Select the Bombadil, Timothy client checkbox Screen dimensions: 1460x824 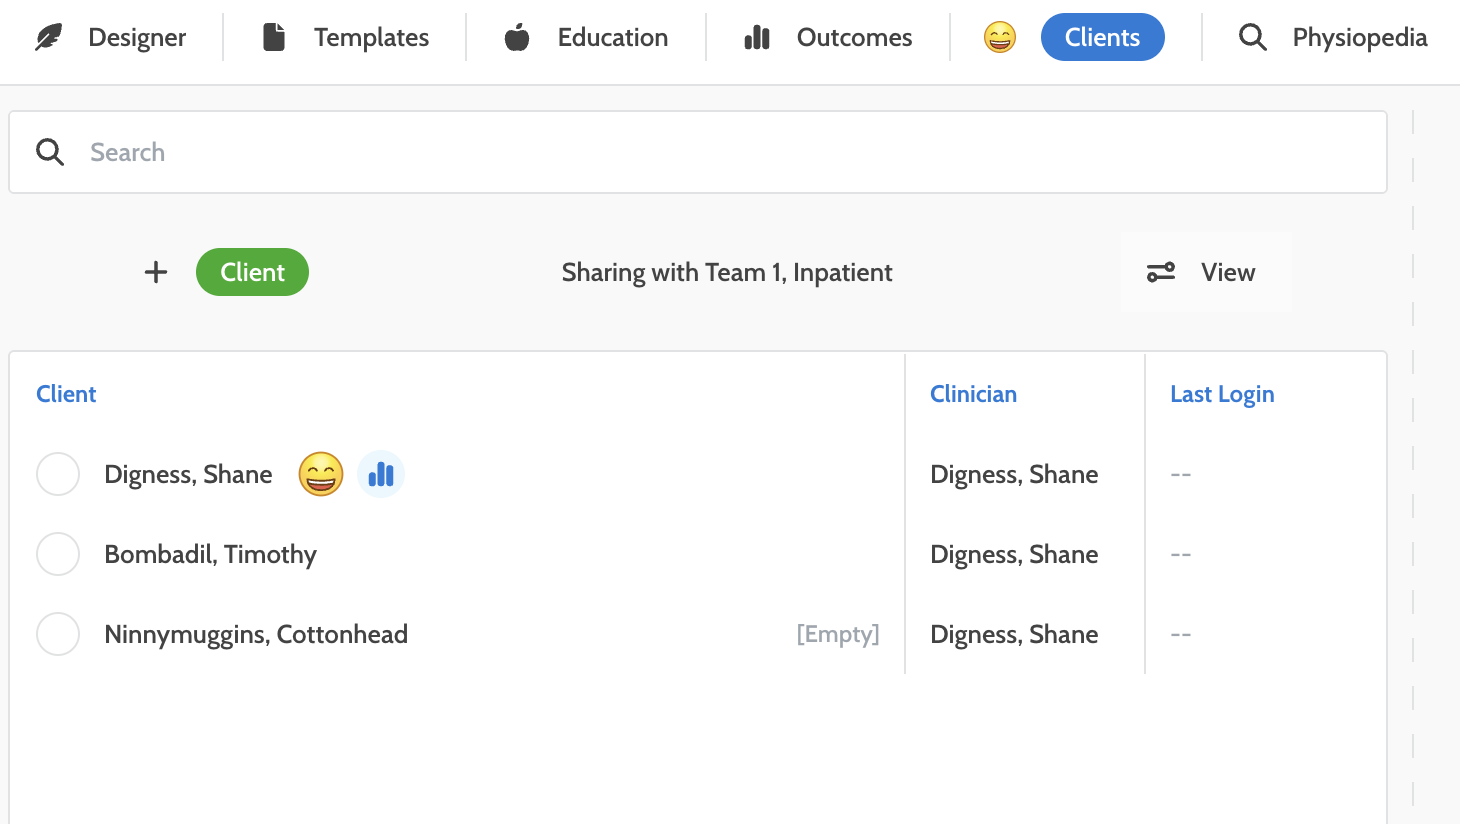(58, 554)
